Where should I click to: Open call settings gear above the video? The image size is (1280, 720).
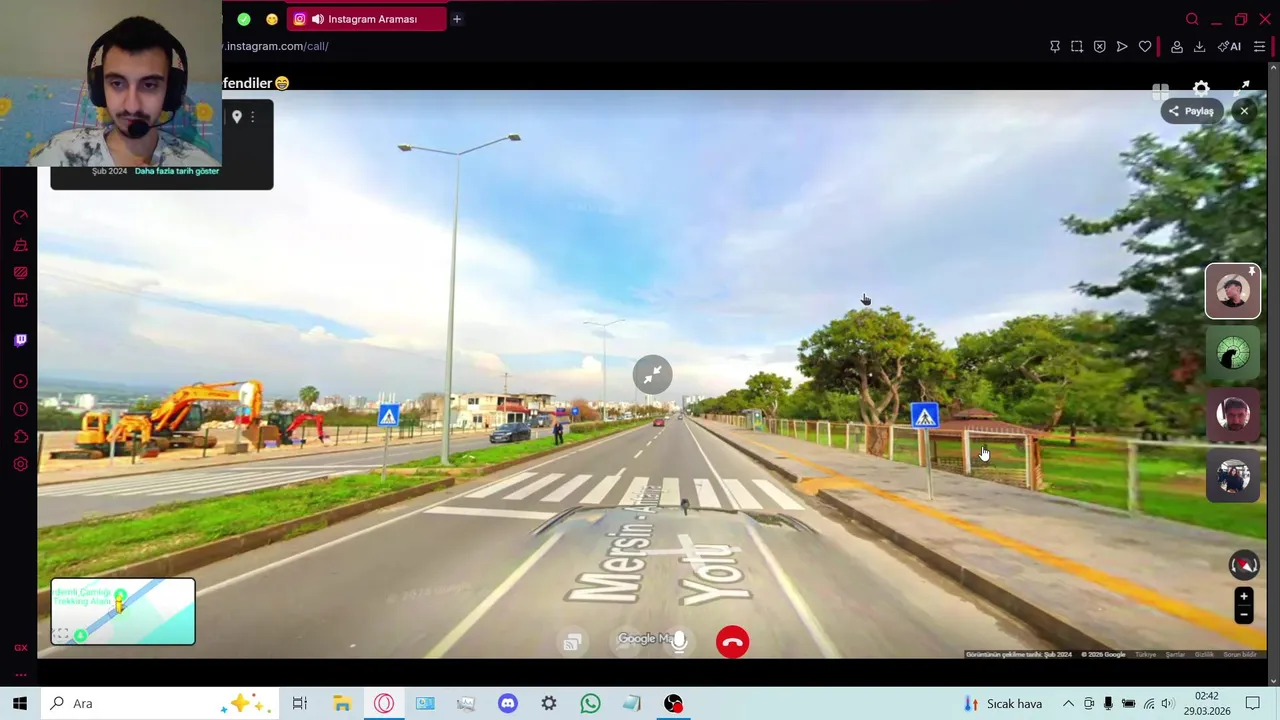pos(1201,89)
